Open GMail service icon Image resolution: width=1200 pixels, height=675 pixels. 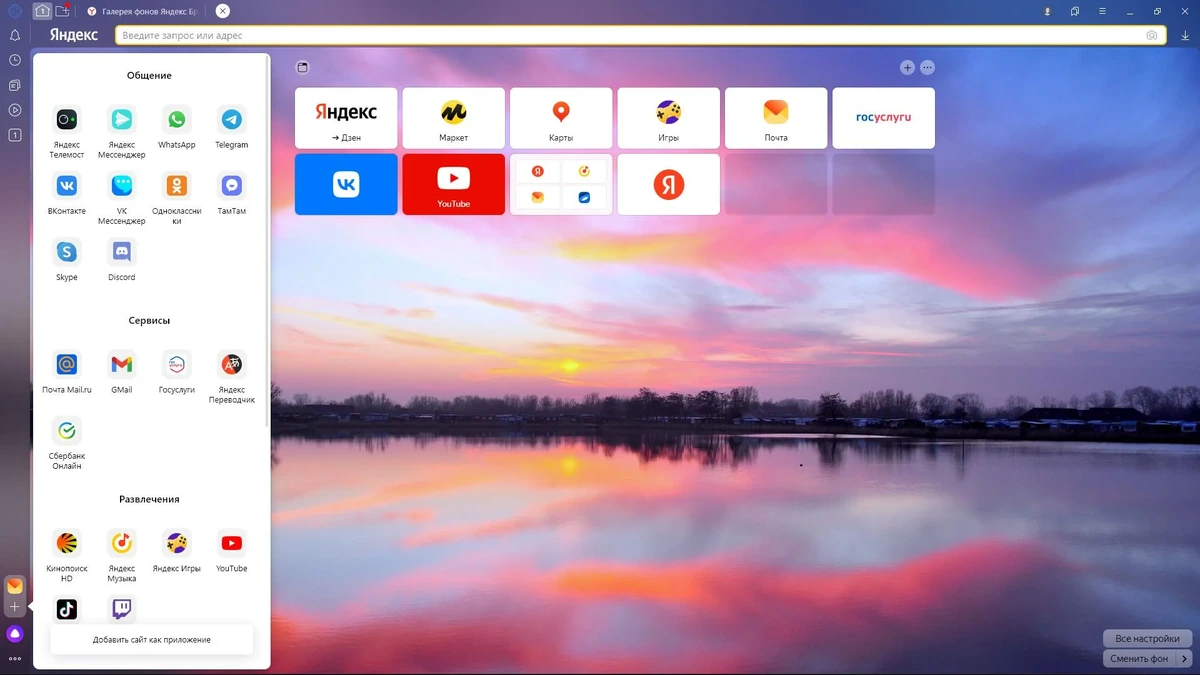click(122, 365)
